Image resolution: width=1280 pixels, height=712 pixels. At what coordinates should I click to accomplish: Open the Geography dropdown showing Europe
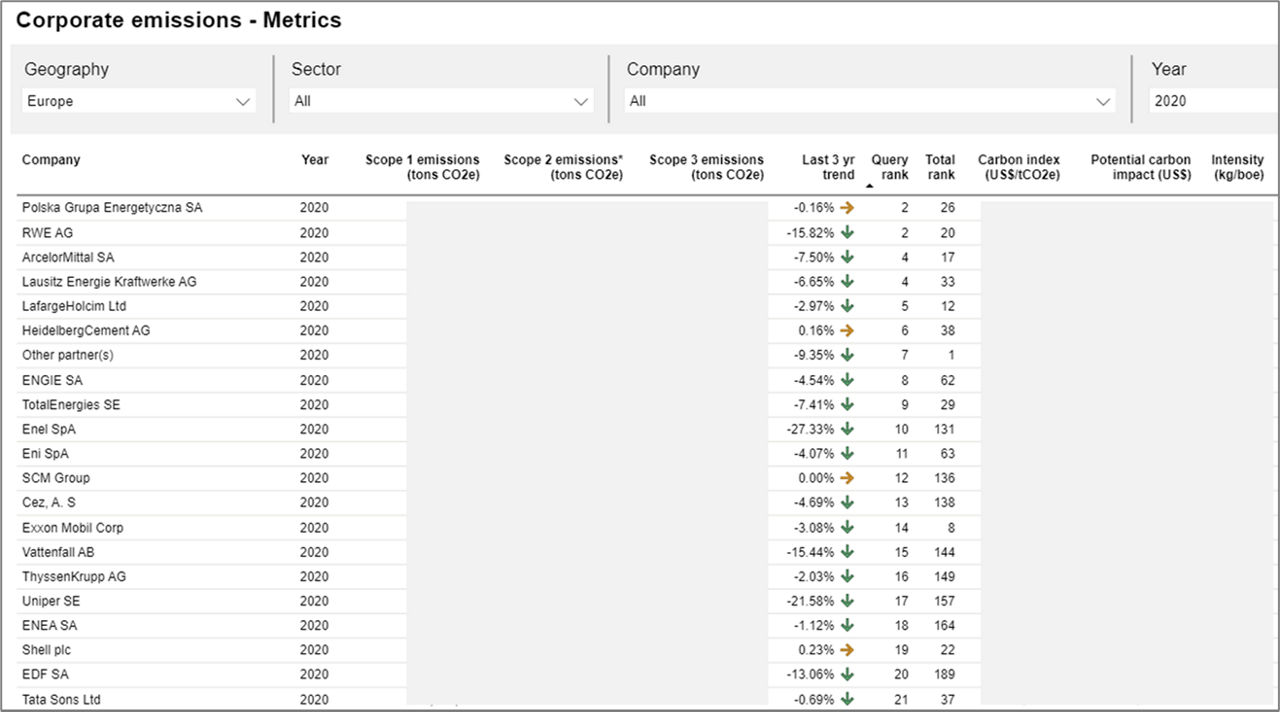[139, 101]
